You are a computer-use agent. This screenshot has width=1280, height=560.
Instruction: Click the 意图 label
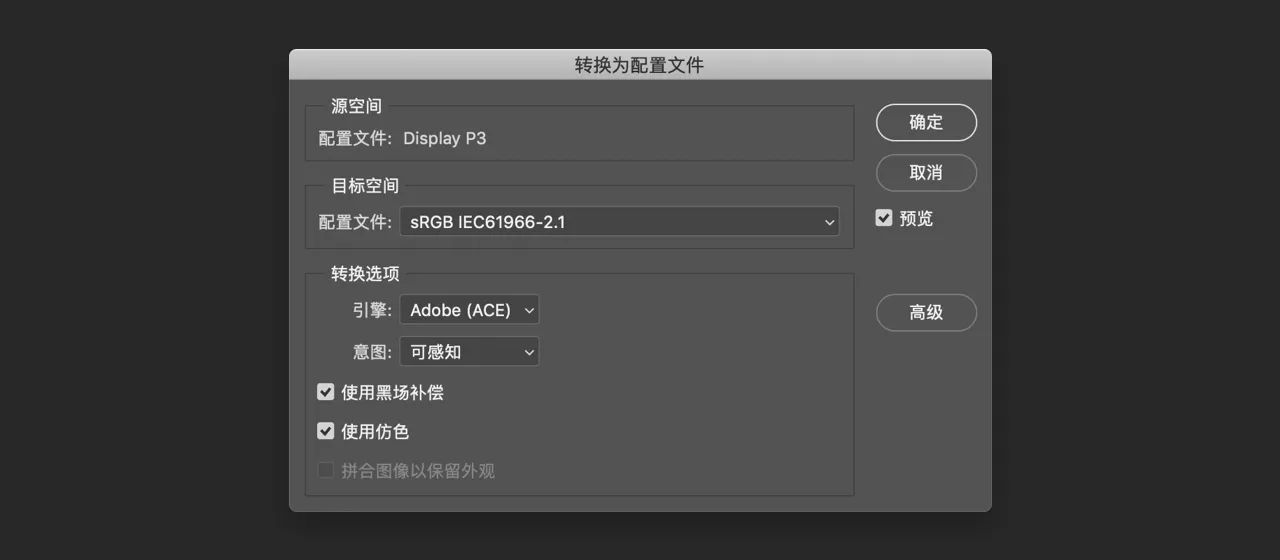point(372,351)
